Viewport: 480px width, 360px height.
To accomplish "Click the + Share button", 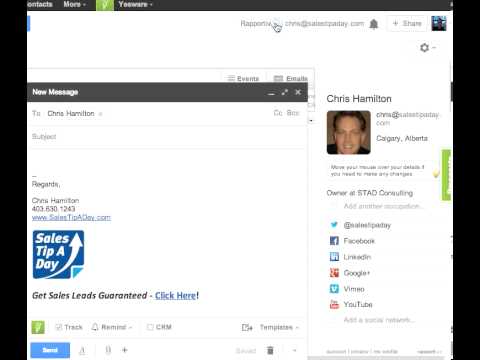I will tap(407, 24).
